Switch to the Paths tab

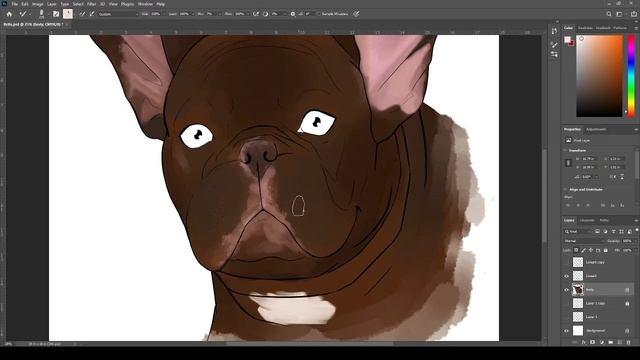click(x=604, y=220)
